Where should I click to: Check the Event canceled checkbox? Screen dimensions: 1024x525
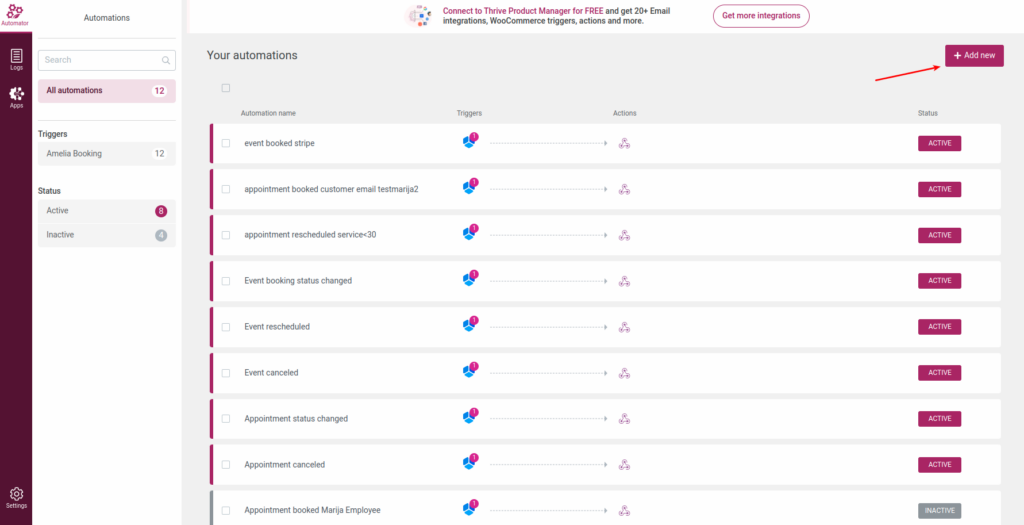point(226,373)
